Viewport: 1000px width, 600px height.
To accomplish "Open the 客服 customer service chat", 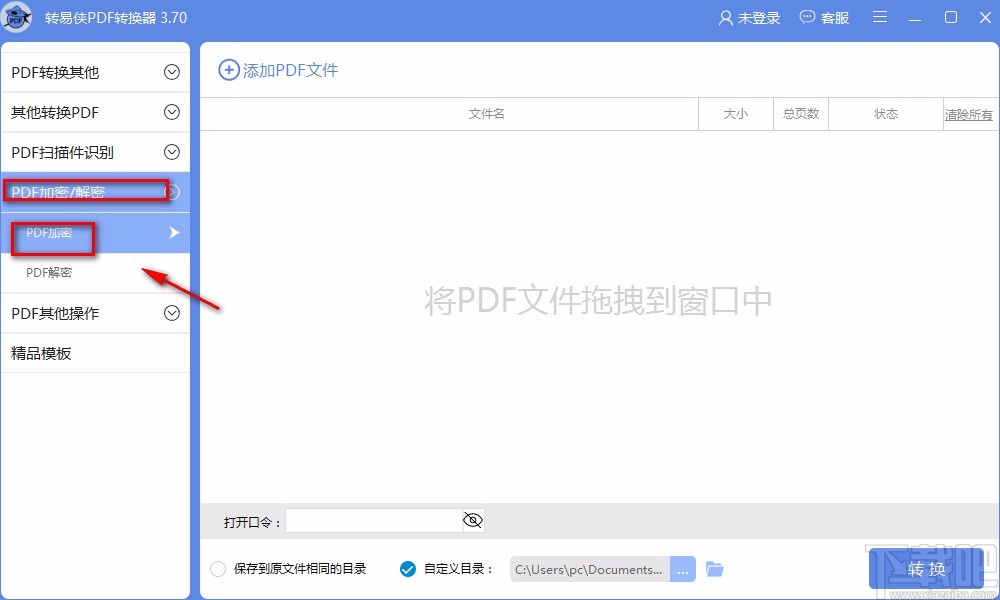I will pos(824,17).
